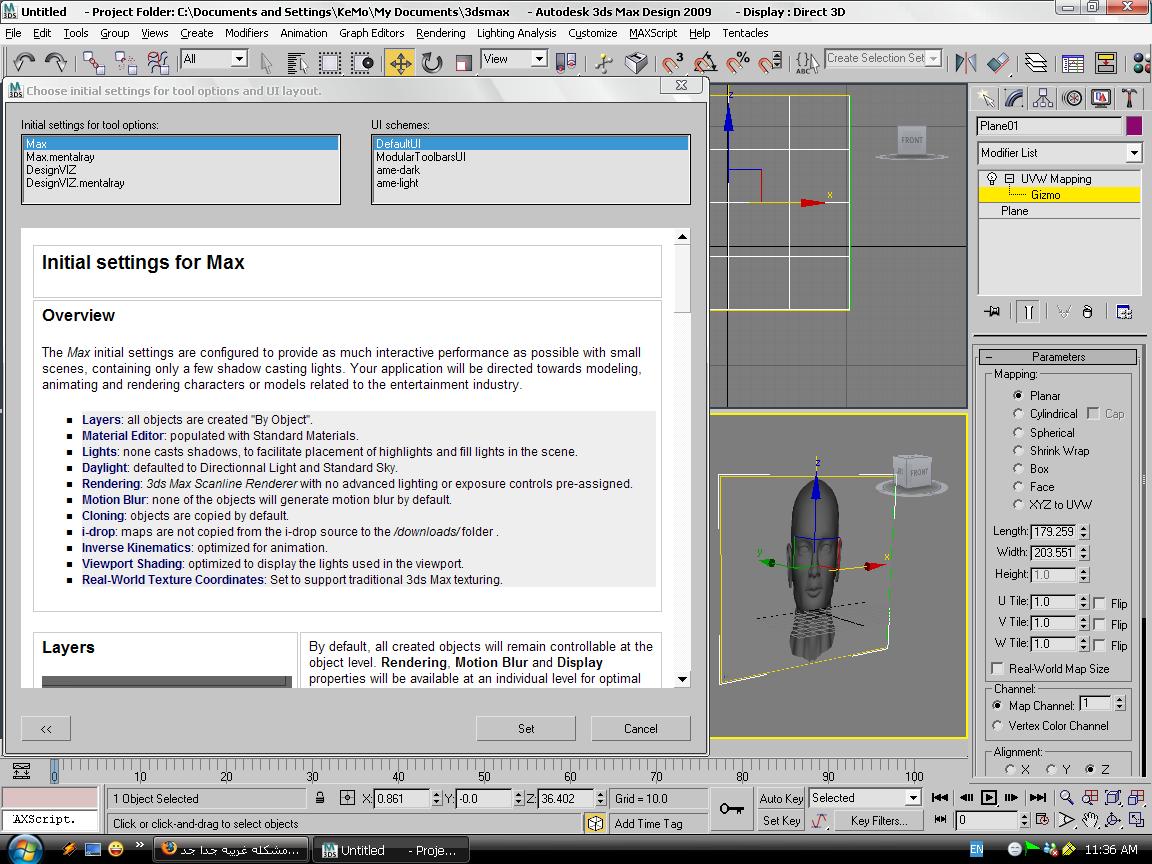Open the Modifiers menu
Image resolution: width=1152 pixels, height=864 pixels.
point(246,33)
